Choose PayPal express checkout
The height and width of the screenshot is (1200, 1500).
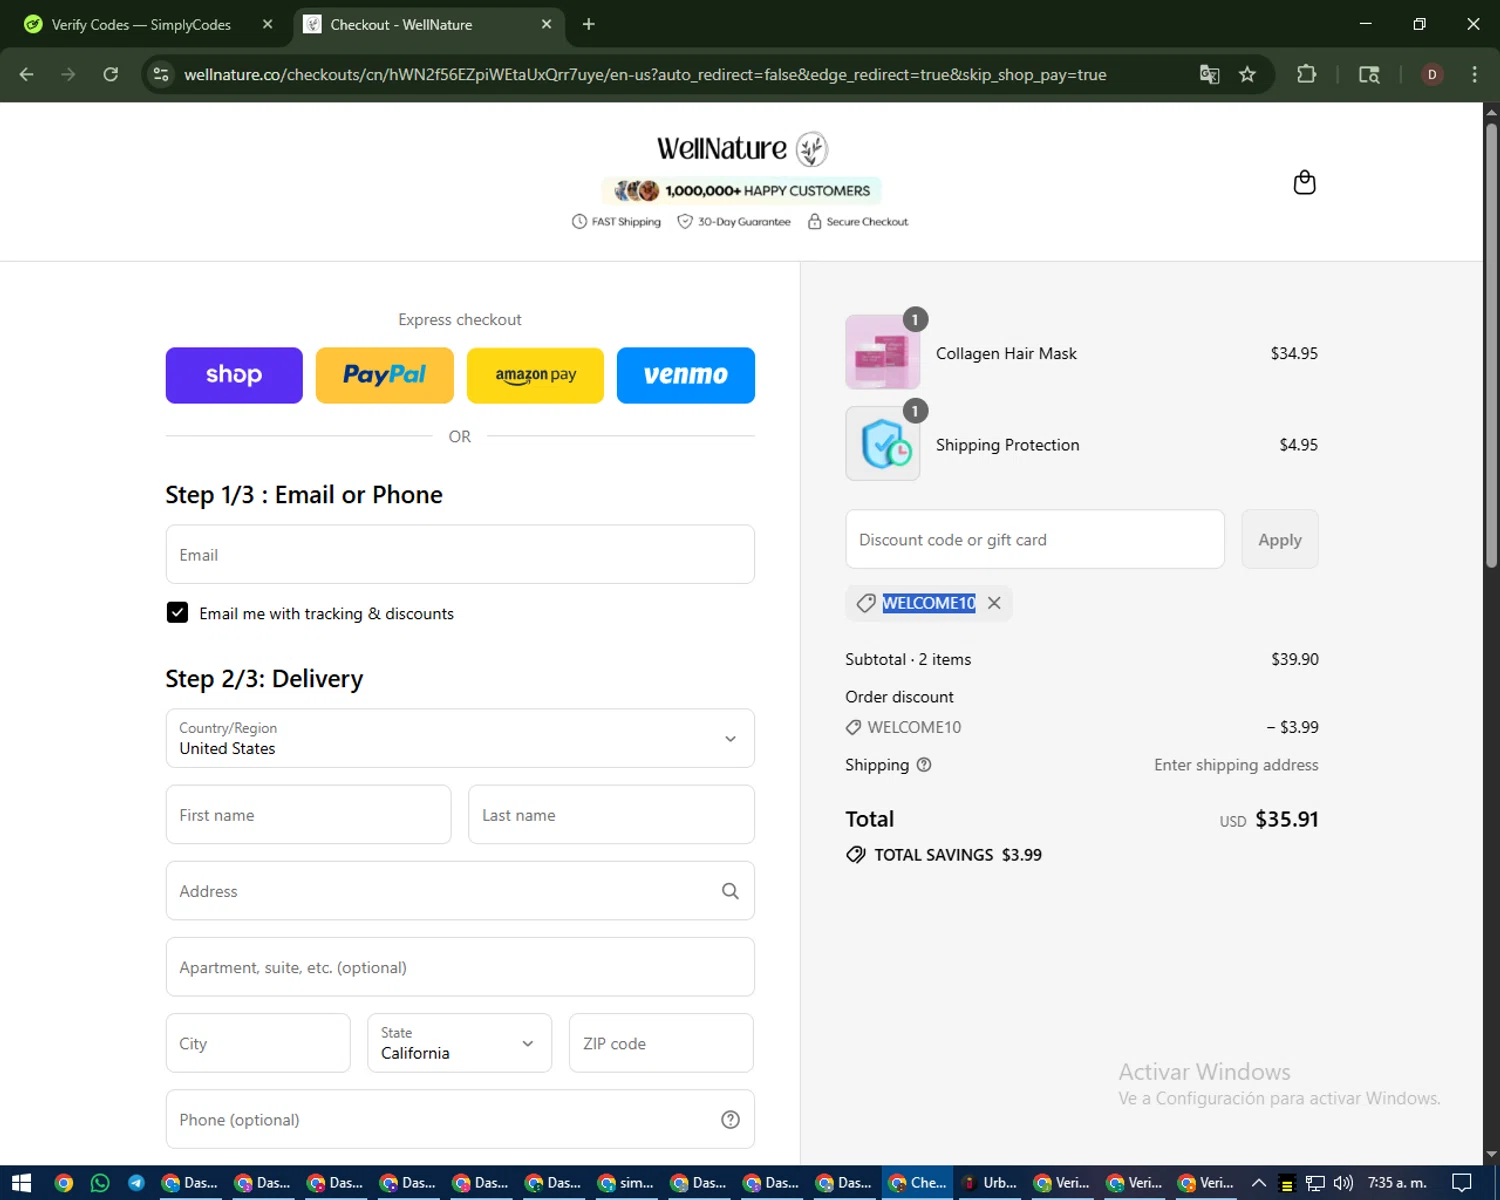point(384,375)
